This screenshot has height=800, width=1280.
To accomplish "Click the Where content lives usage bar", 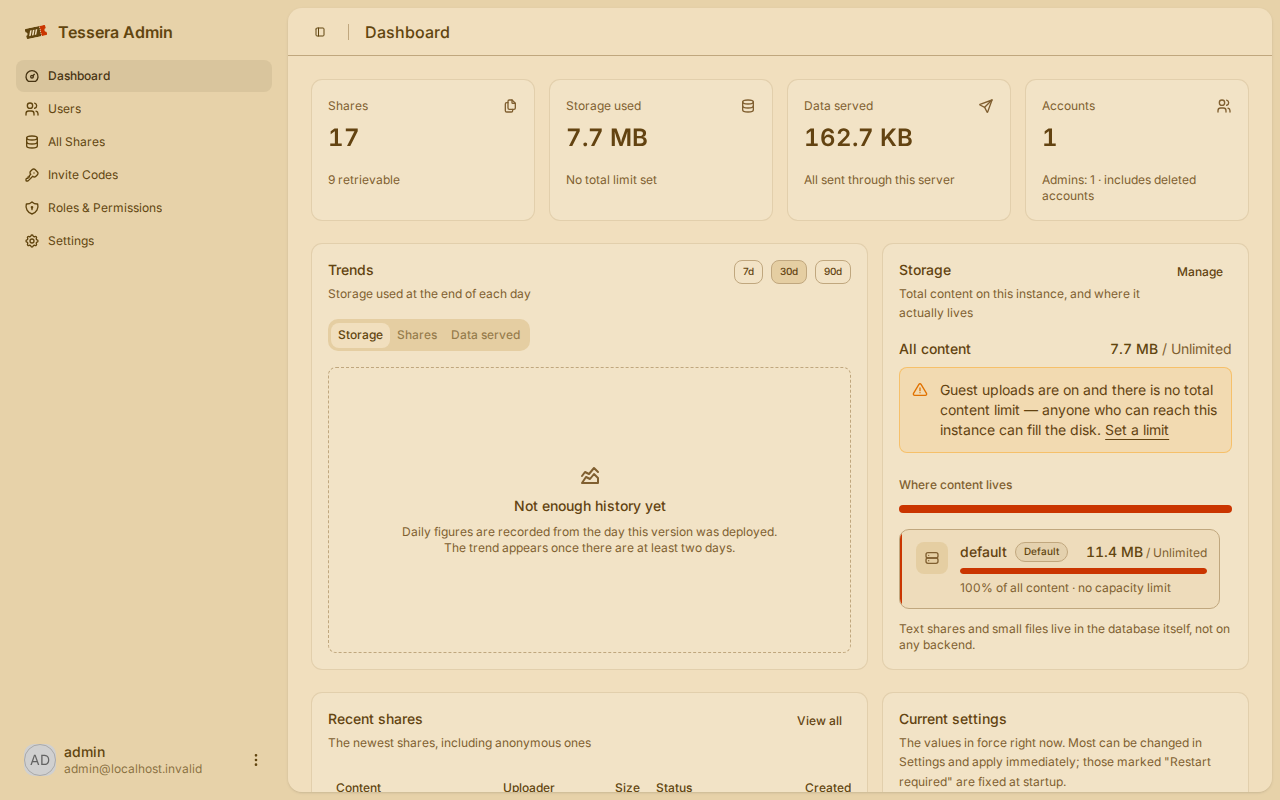I will pos(1065,509).
